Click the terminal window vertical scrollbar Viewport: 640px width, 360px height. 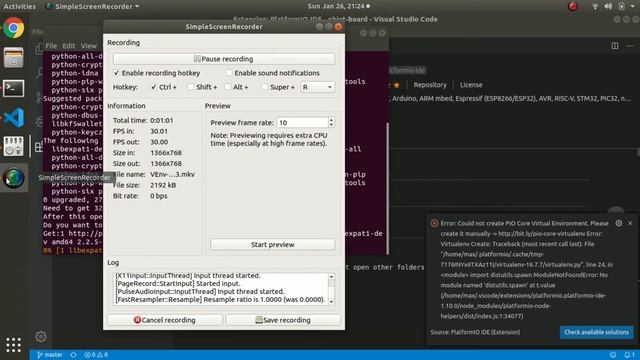tap(387, 188)
